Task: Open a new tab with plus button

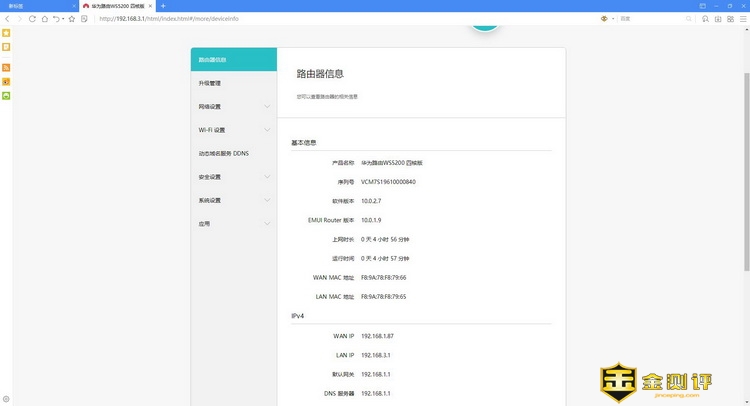Action: 163,6
